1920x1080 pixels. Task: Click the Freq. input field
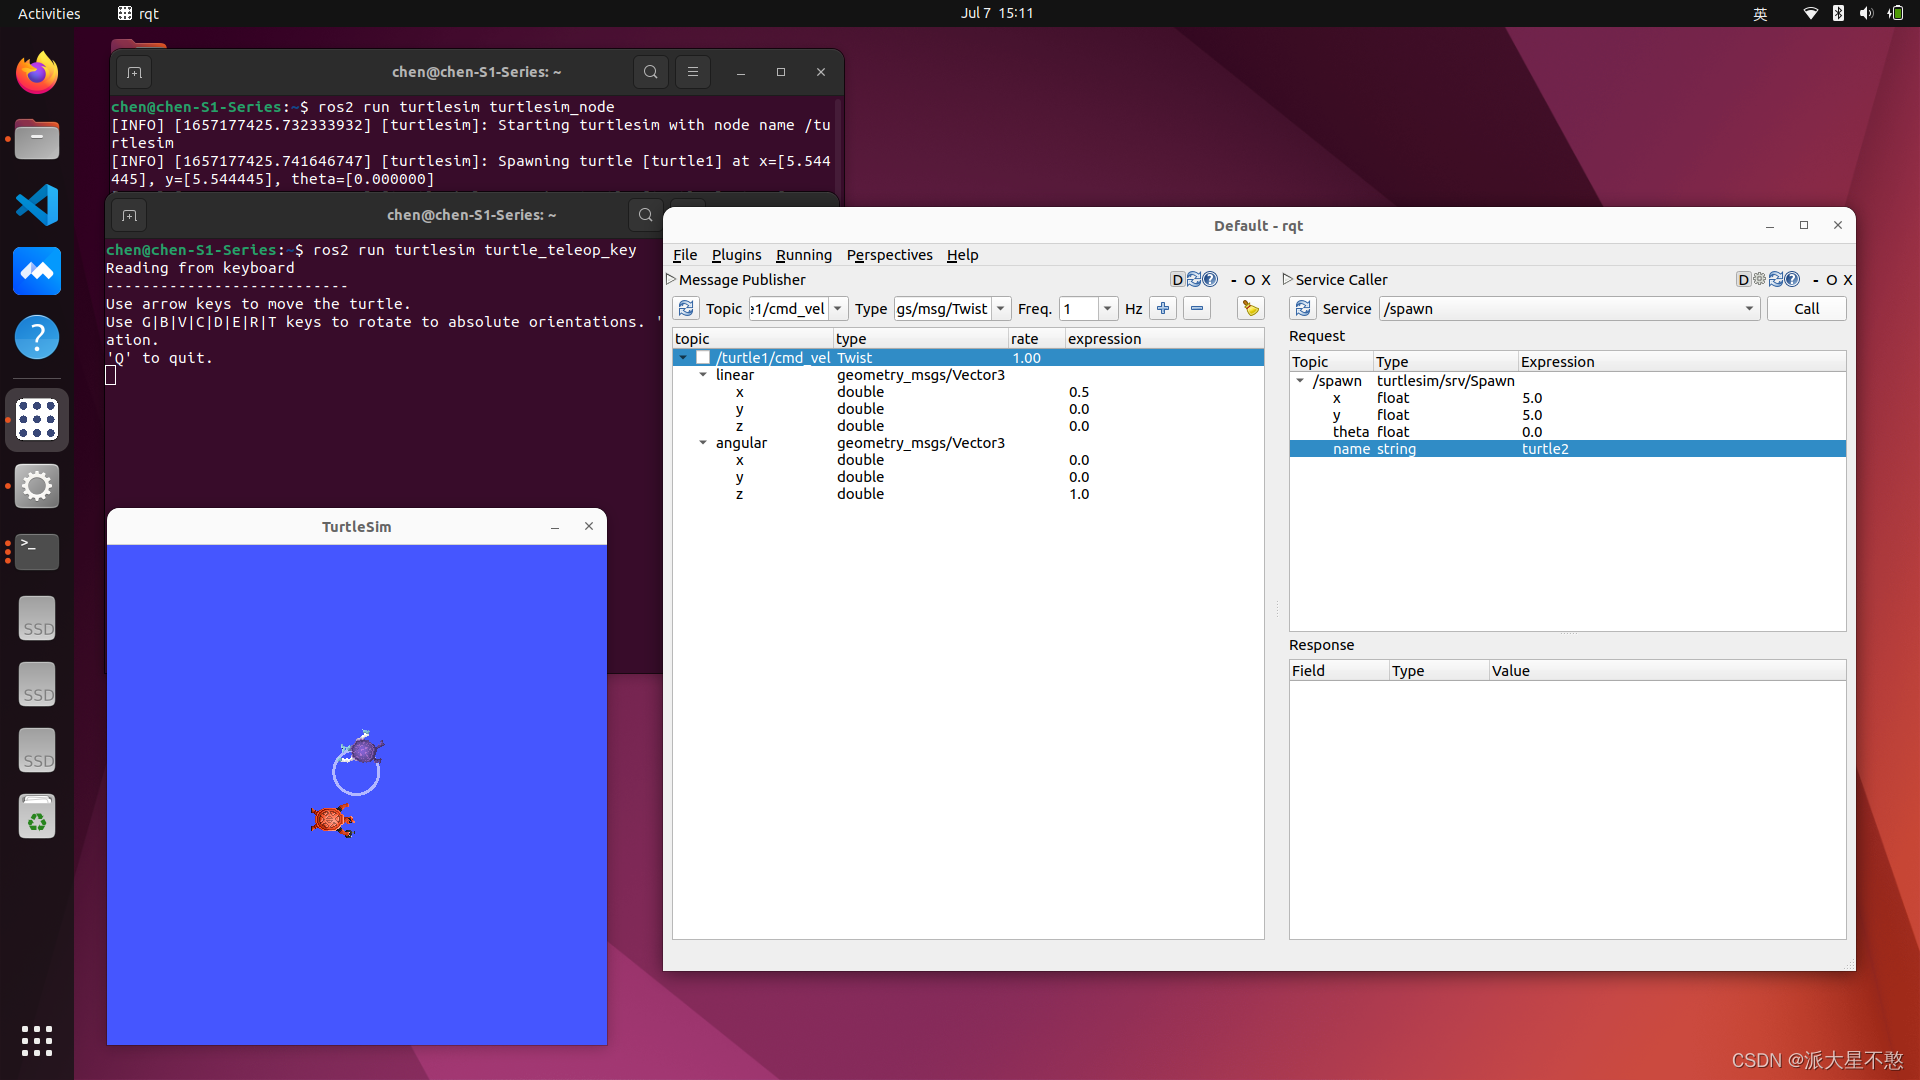tap(1080, 308)
